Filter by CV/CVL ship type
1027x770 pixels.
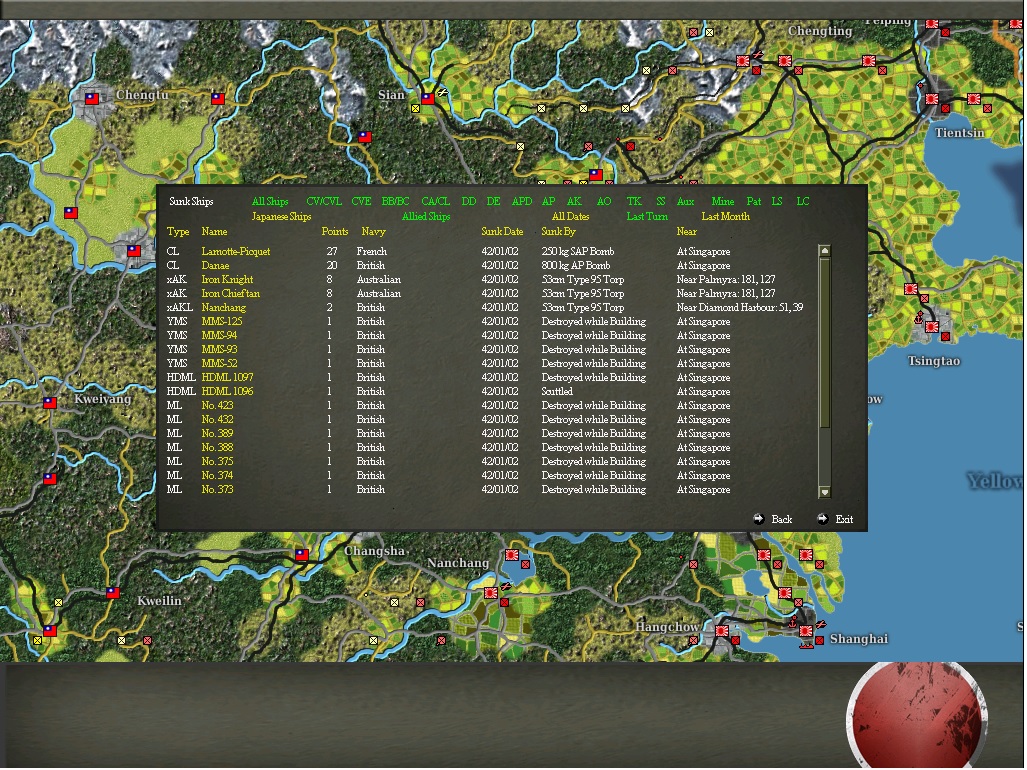point(324,202)
